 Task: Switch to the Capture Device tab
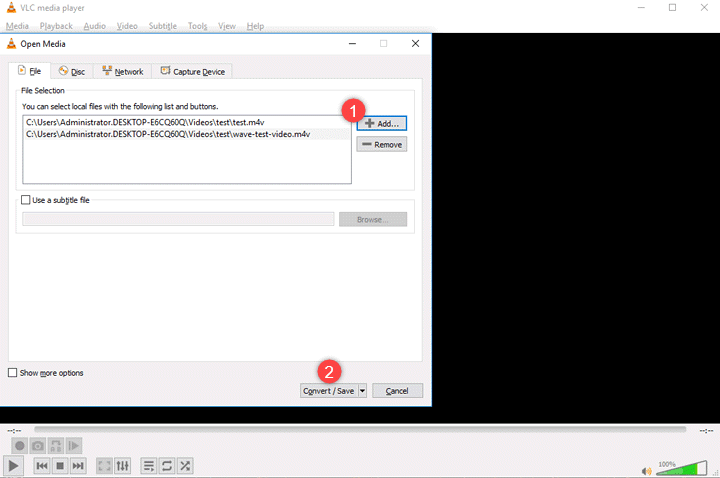pos(192,72)
